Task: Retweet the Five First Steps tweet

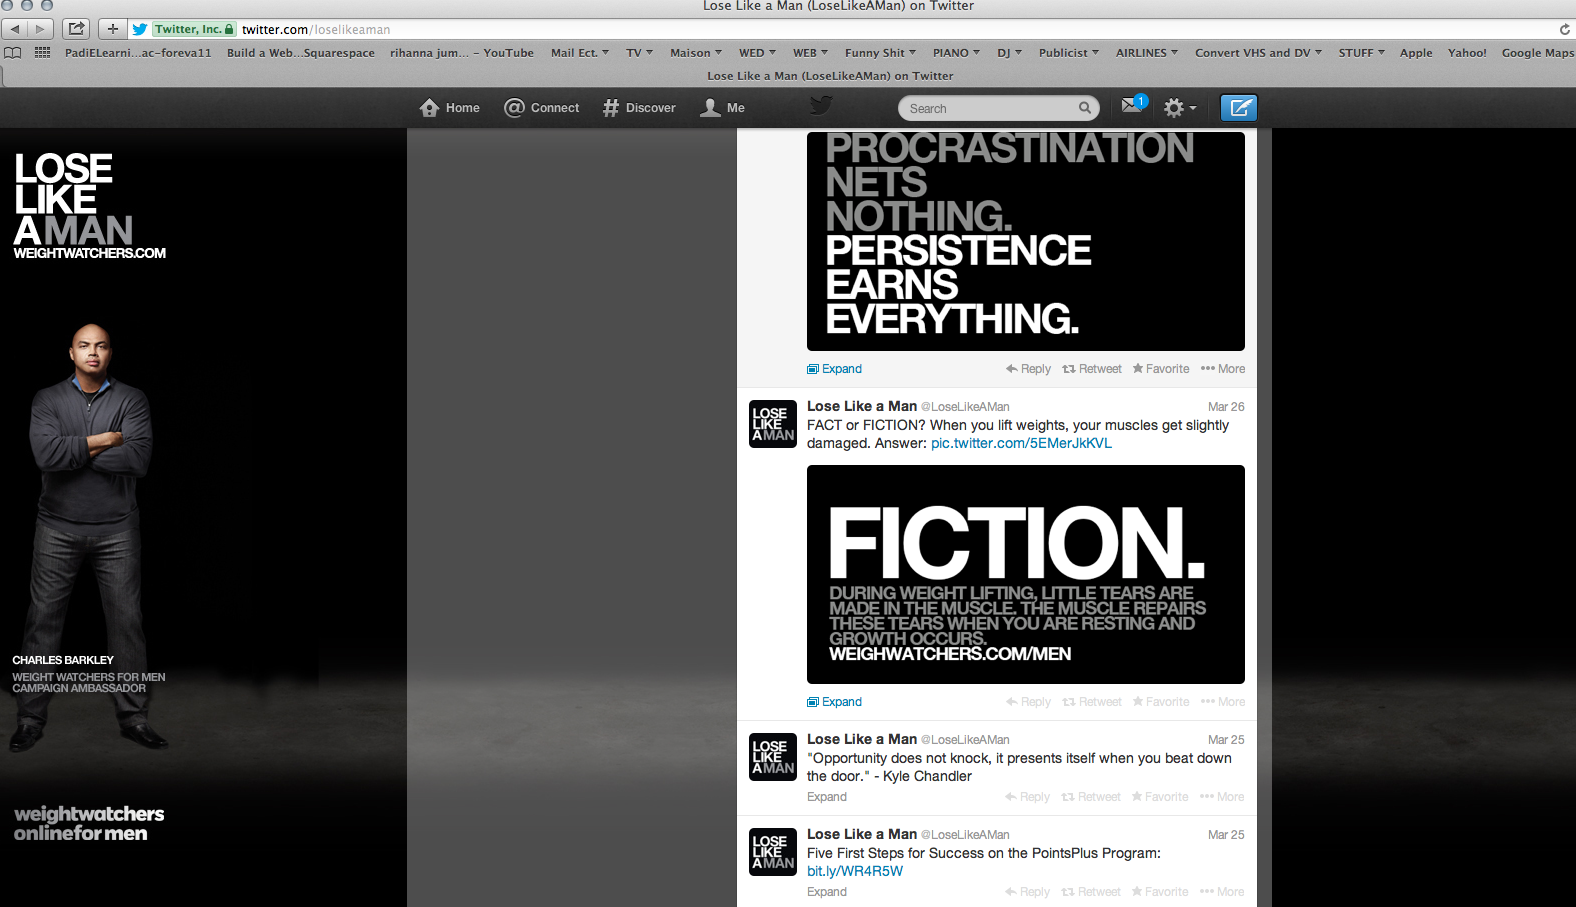Action: point(1090,892)
